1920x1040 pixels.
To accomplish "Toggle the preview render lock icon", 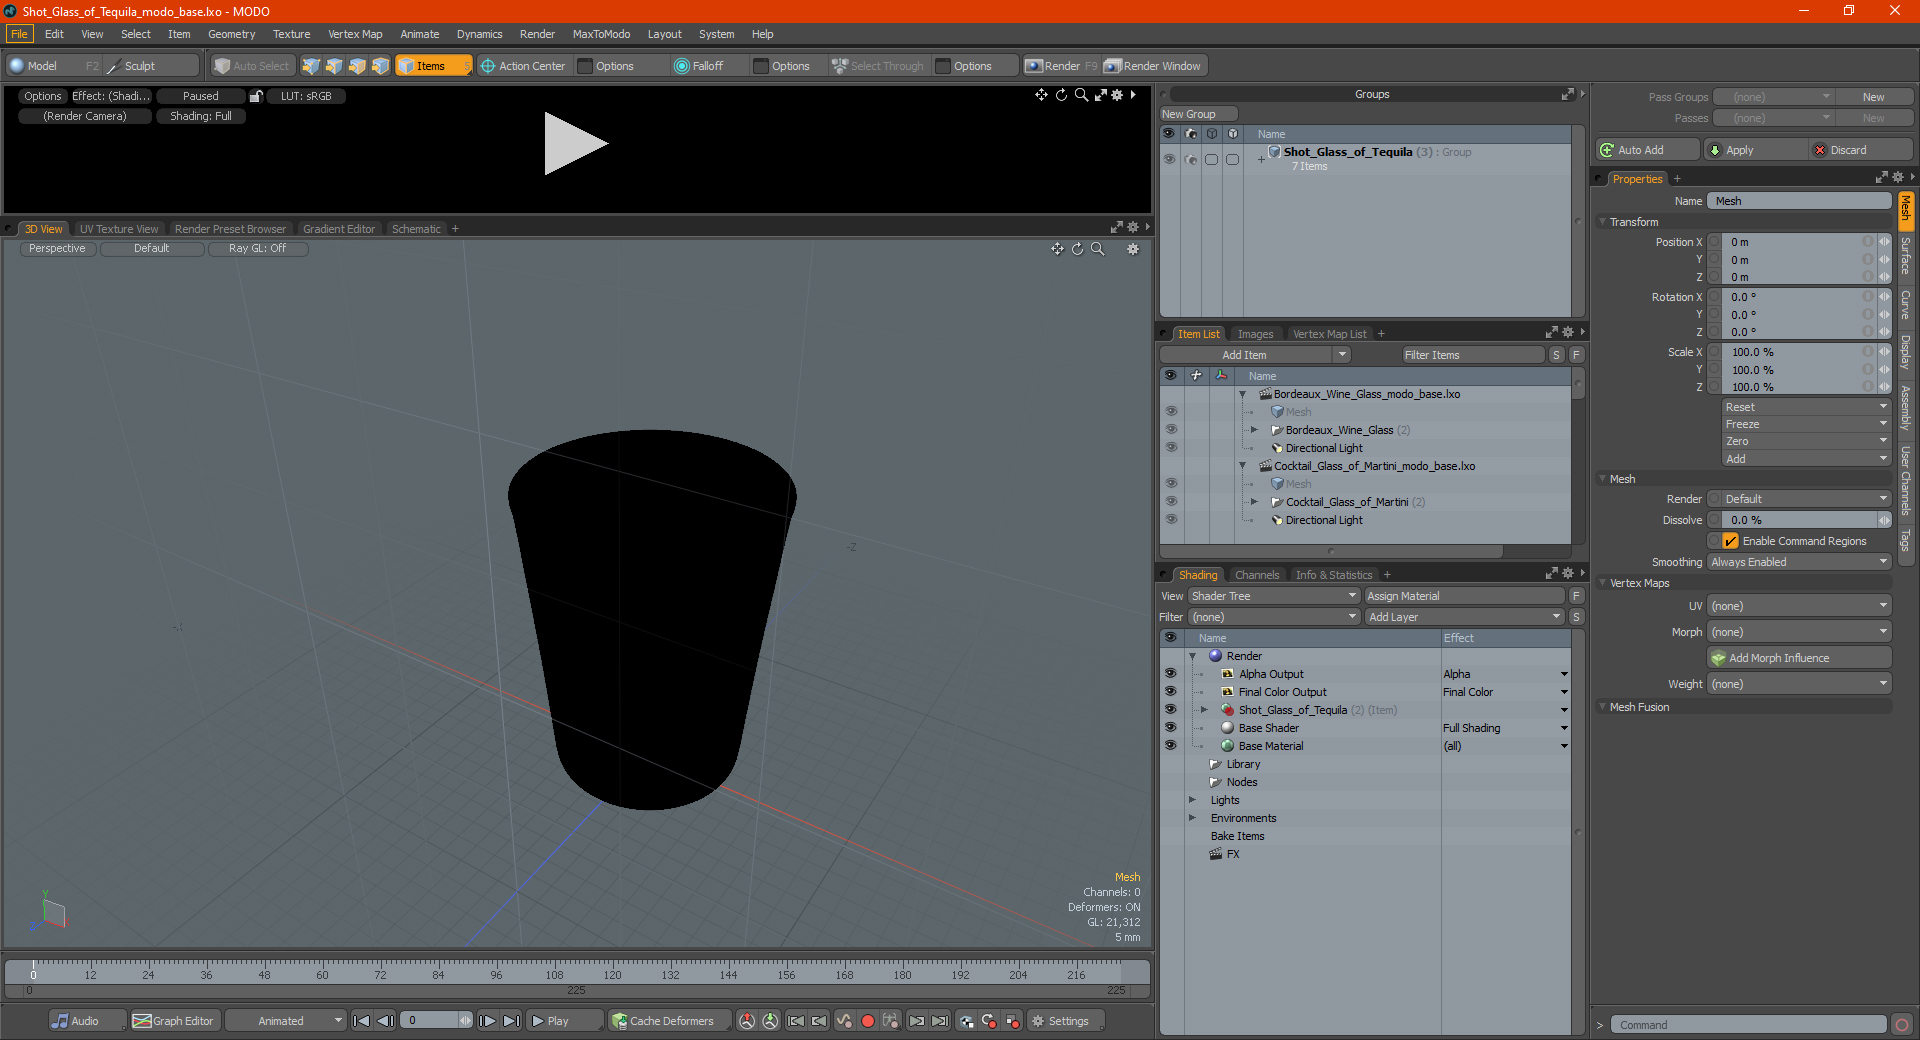I will (256, 96).
